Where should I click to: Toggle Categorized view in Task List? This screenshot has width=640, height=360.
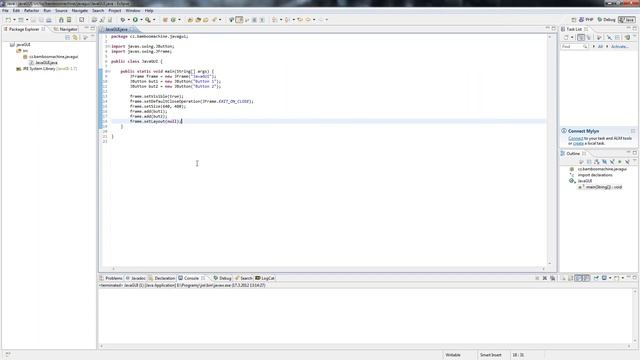click(x=581, y=37)
